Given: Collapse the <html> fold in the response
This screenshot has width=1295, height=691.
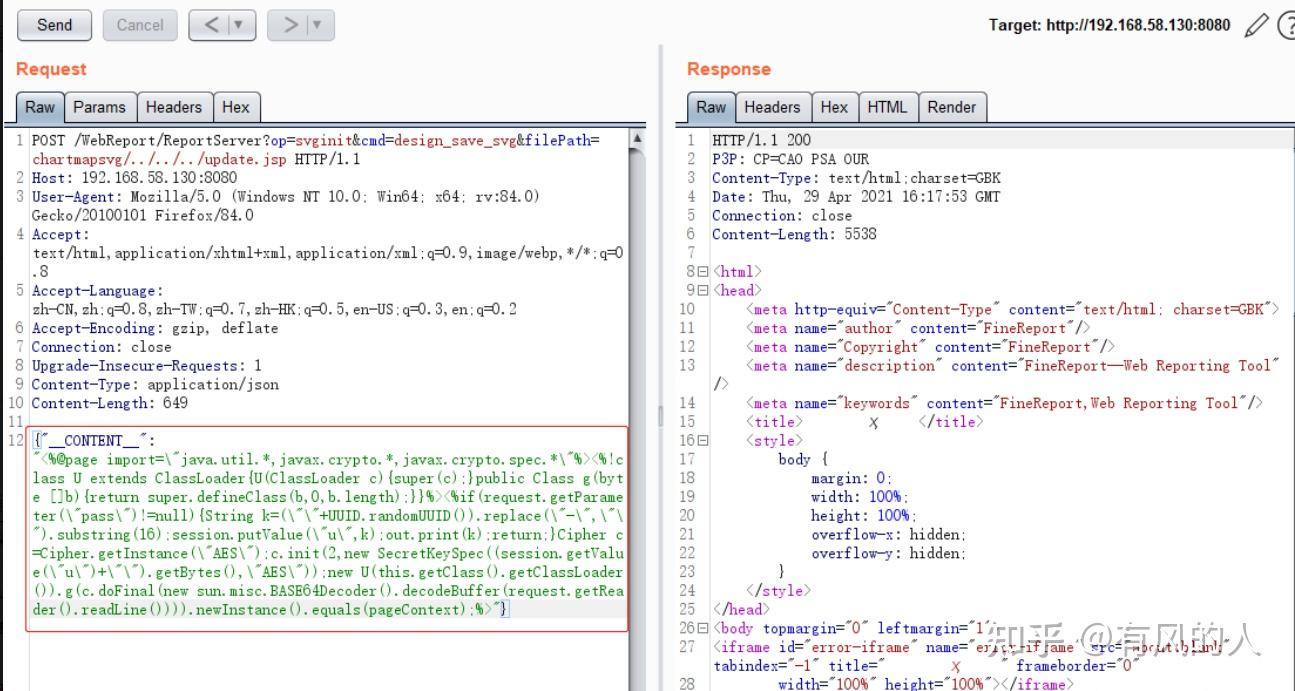Looking at the screenshot, I should tap(703, 272).
